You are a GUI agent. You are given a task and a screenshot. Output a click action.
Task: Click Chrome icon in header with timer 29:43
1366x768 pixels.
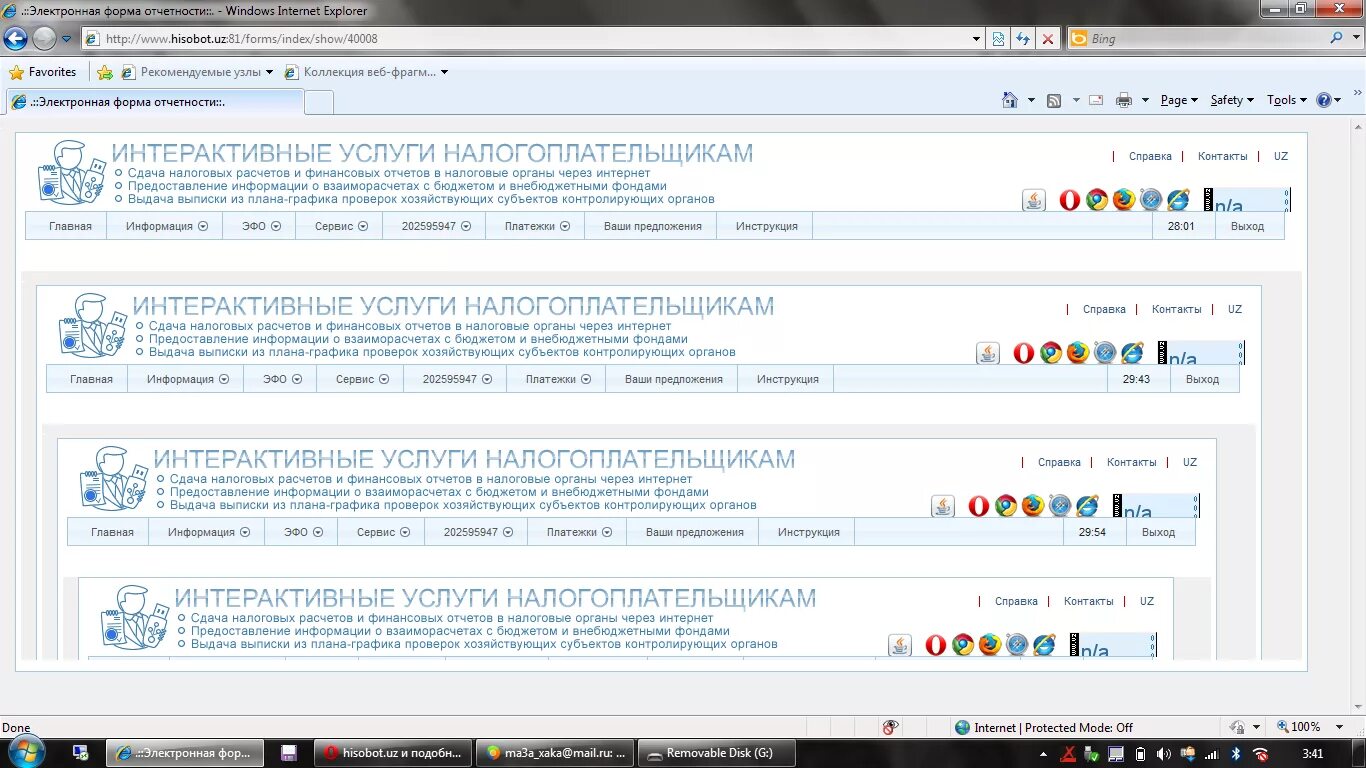tap(1051, 353)
